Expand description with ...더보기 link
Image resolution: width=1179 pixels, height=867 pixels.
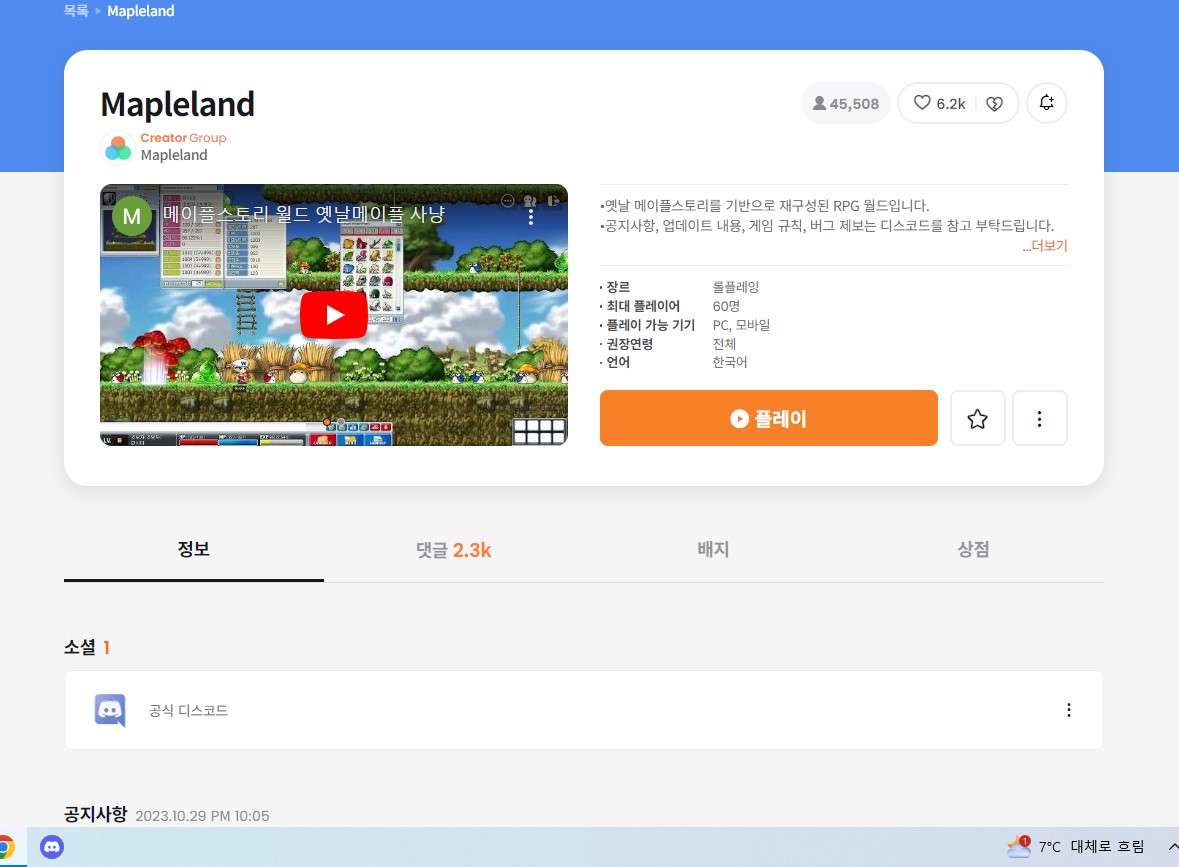1044,246
